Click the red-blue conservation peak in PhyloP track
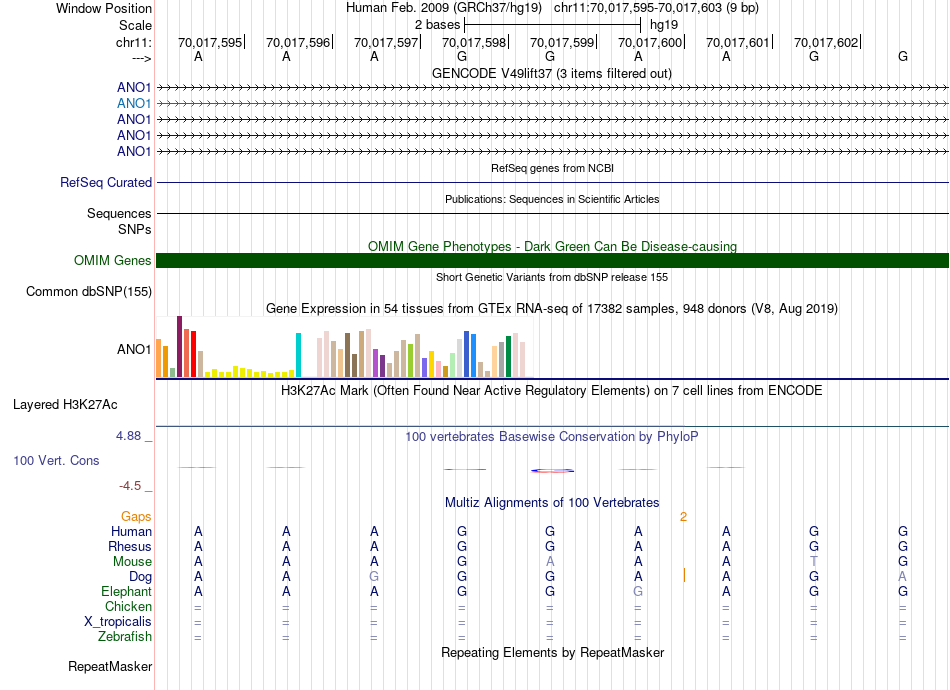 pyautogui.click(x=552, y=470)
